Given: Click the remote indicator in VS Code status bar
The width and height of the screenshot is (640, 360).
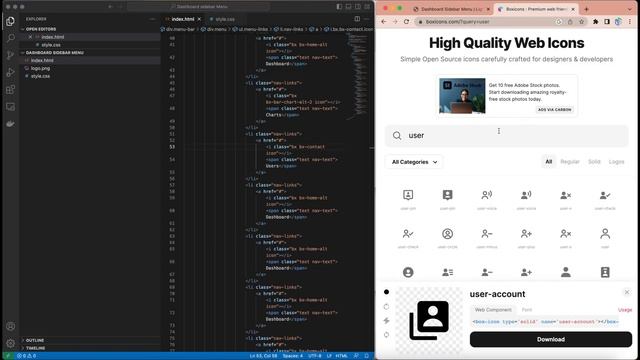Looking at the screenshot, I should [x=7, y=356].
